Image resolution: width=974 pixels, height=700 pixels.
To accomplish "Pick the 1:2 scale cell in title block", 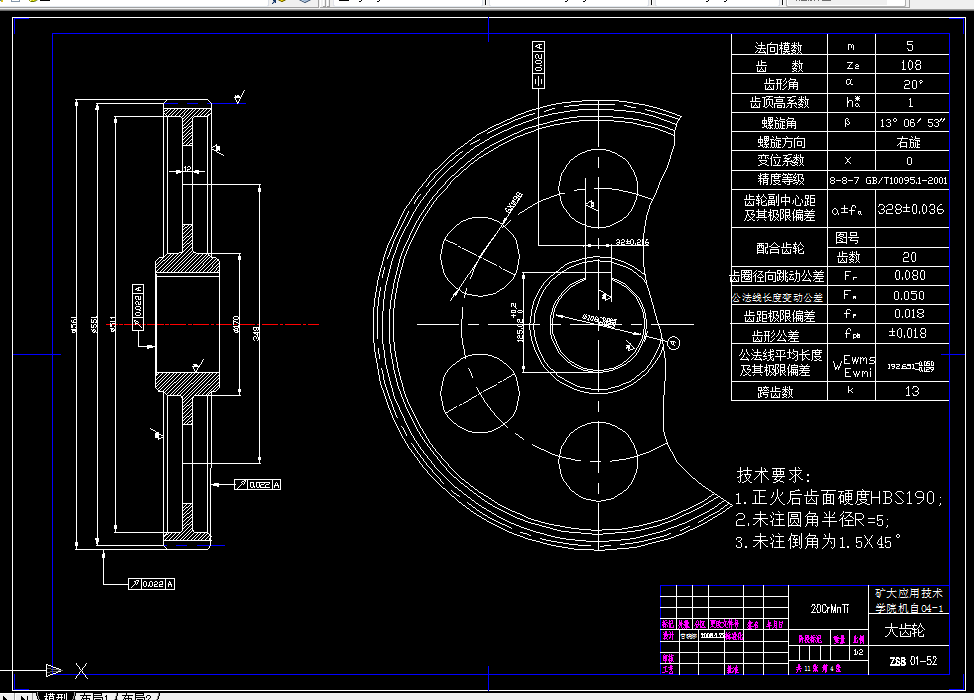I will (858, 652).
